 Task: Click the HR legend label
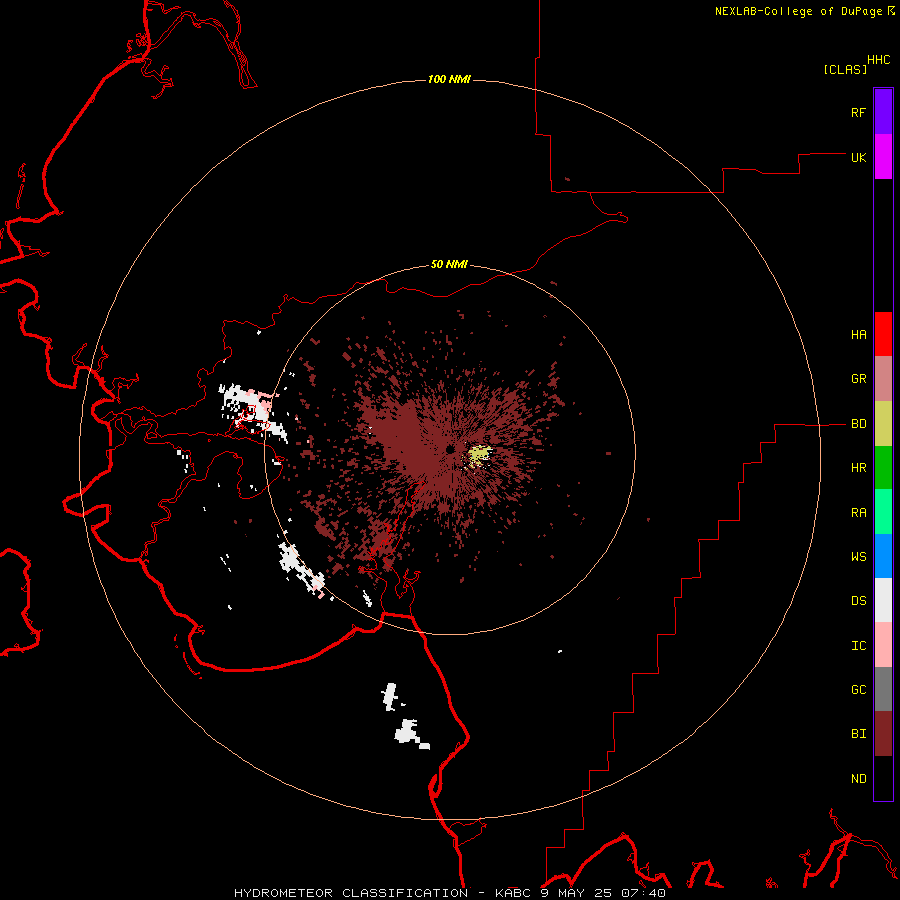pyautogui.click(x=858, y=468)
